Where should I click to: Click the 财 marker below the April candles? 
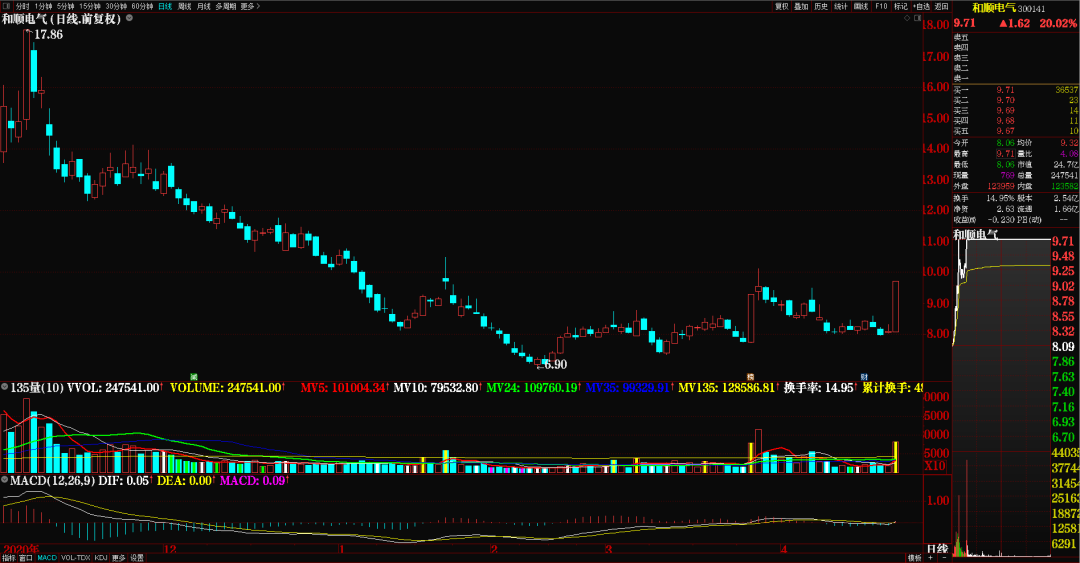coord(864,377)
